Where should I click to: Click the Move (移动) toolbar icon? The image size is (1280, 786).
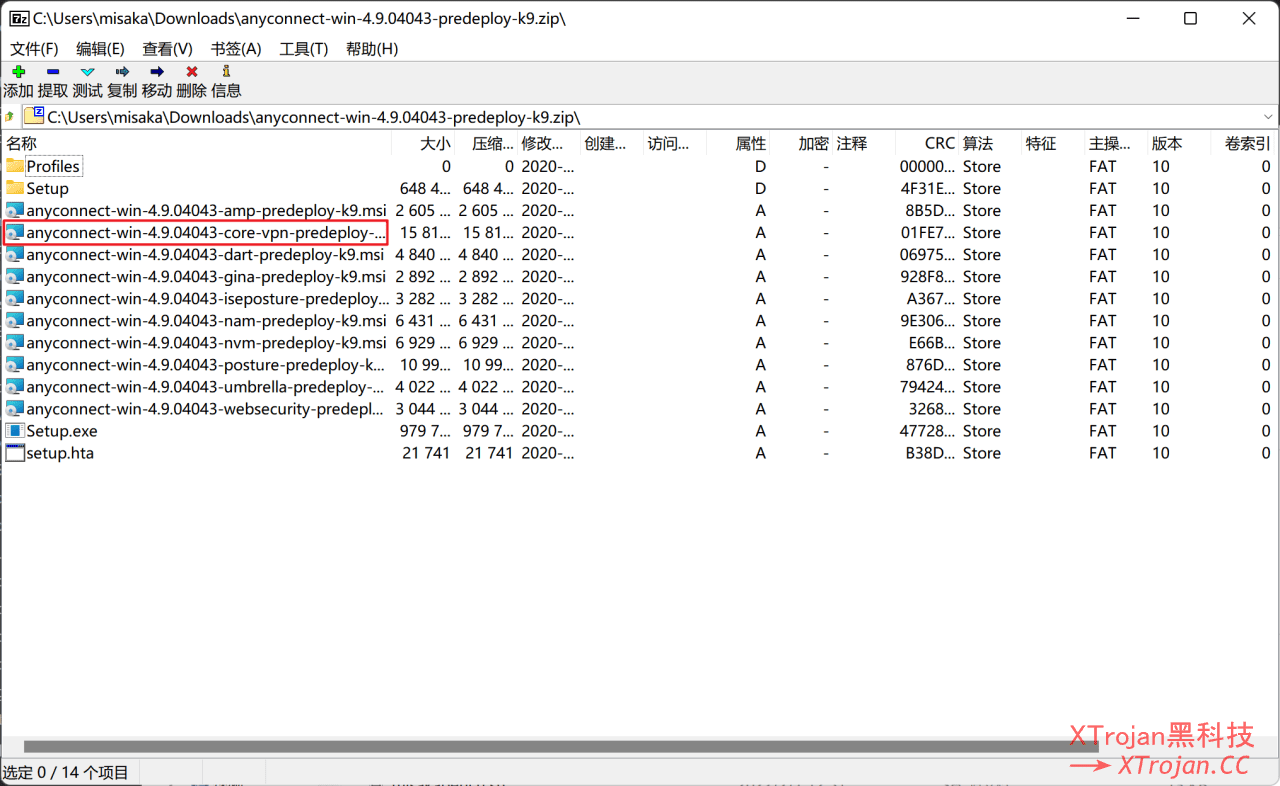coord(157,72)
